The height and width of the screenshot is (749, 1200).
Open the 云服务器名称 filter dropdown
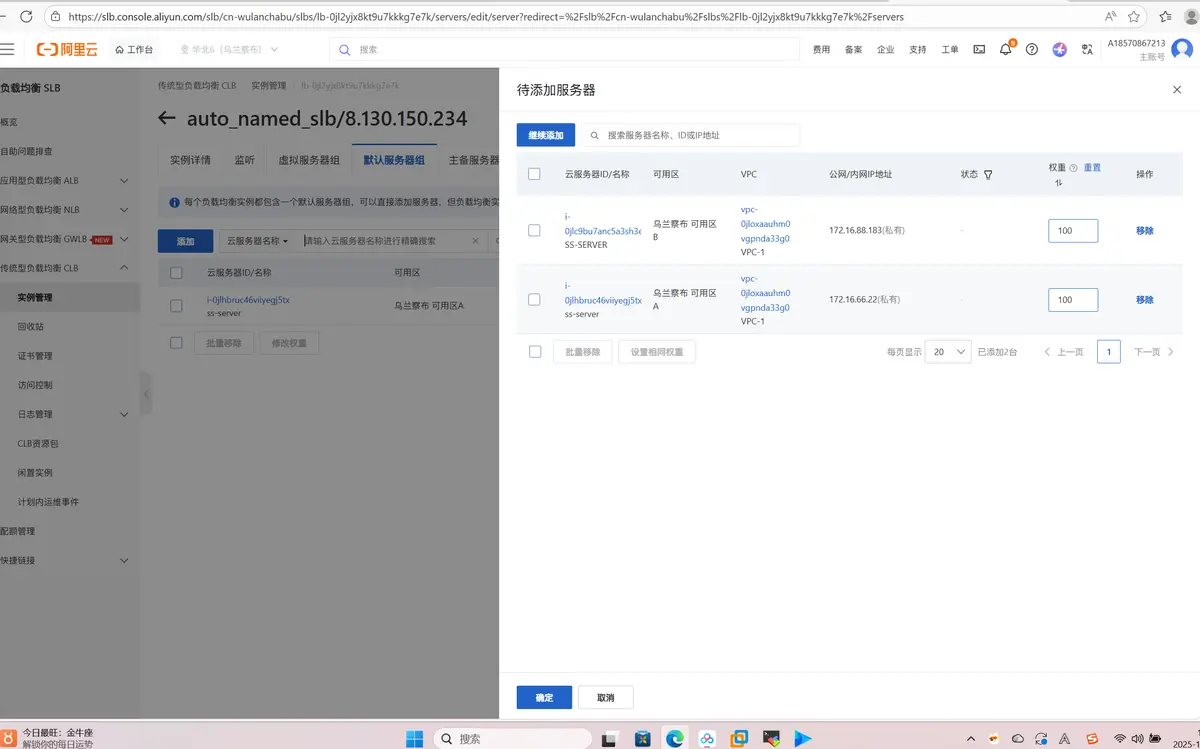(257, 241)
